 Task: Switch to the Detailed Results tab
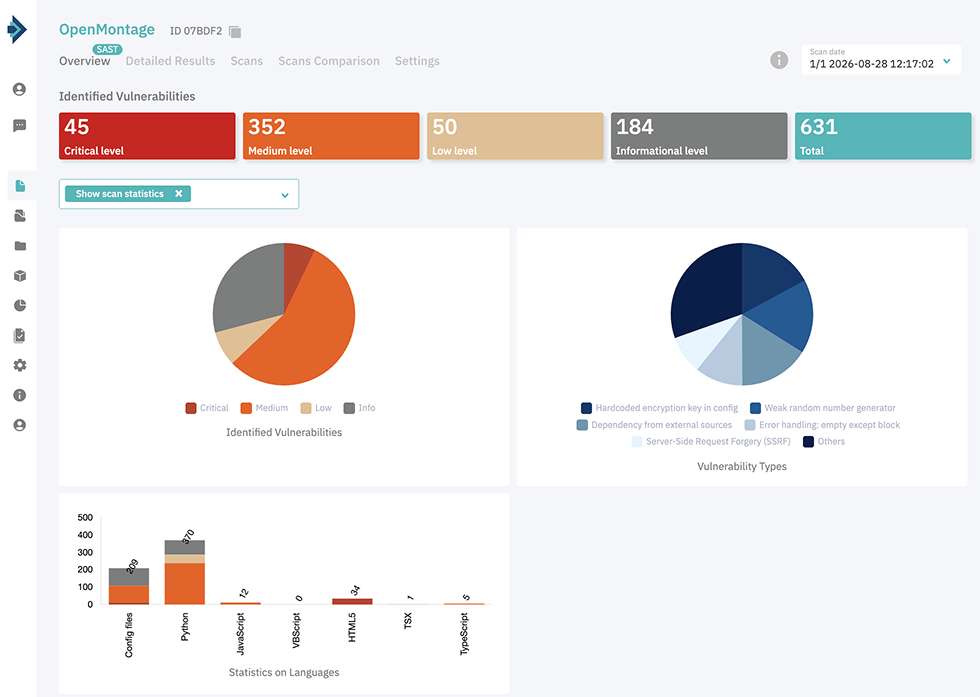170,61
